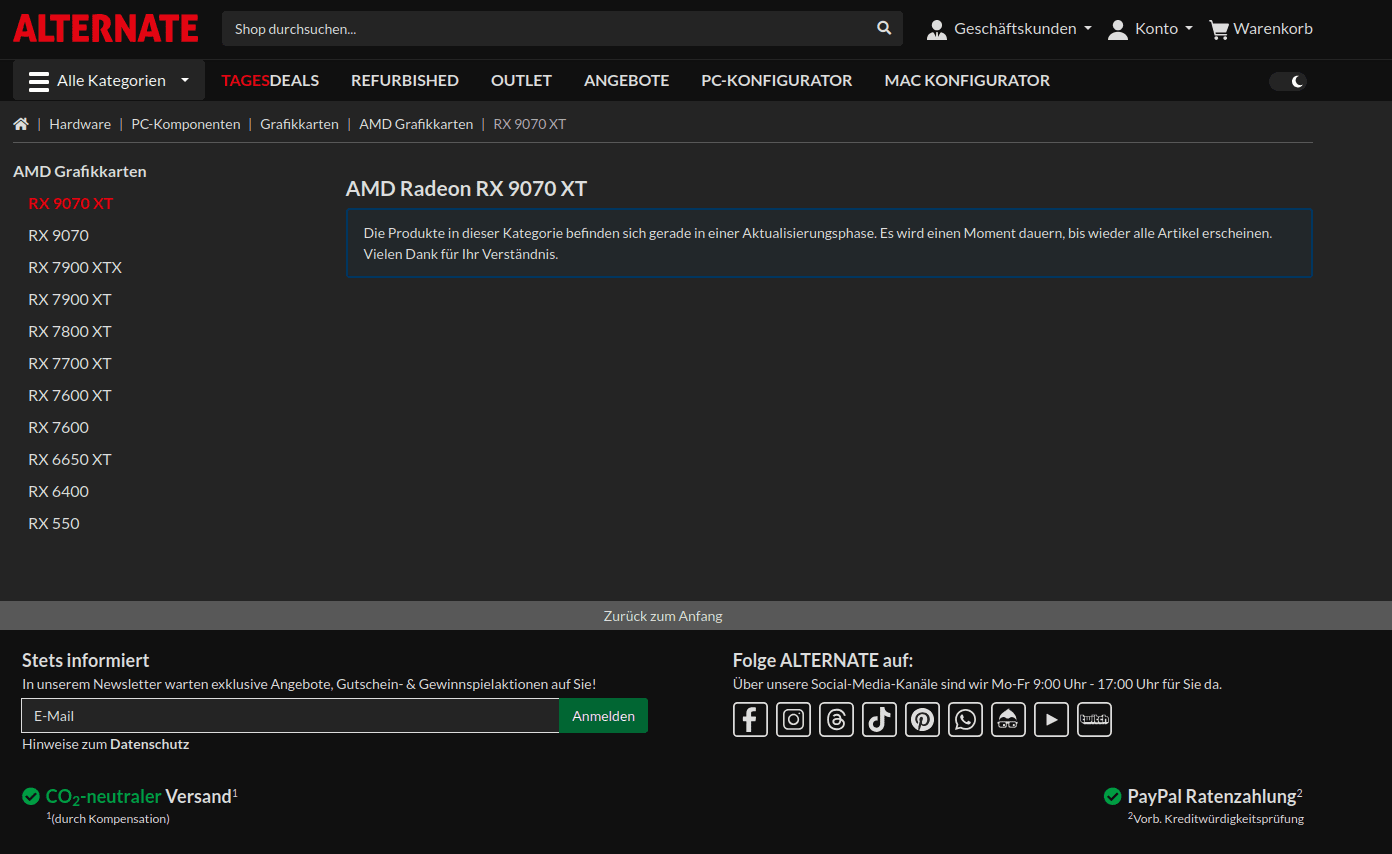Select RX 6400 in sidebar
The height and width of the screenshot is (854, 1392).
click(x=58, y=491)
